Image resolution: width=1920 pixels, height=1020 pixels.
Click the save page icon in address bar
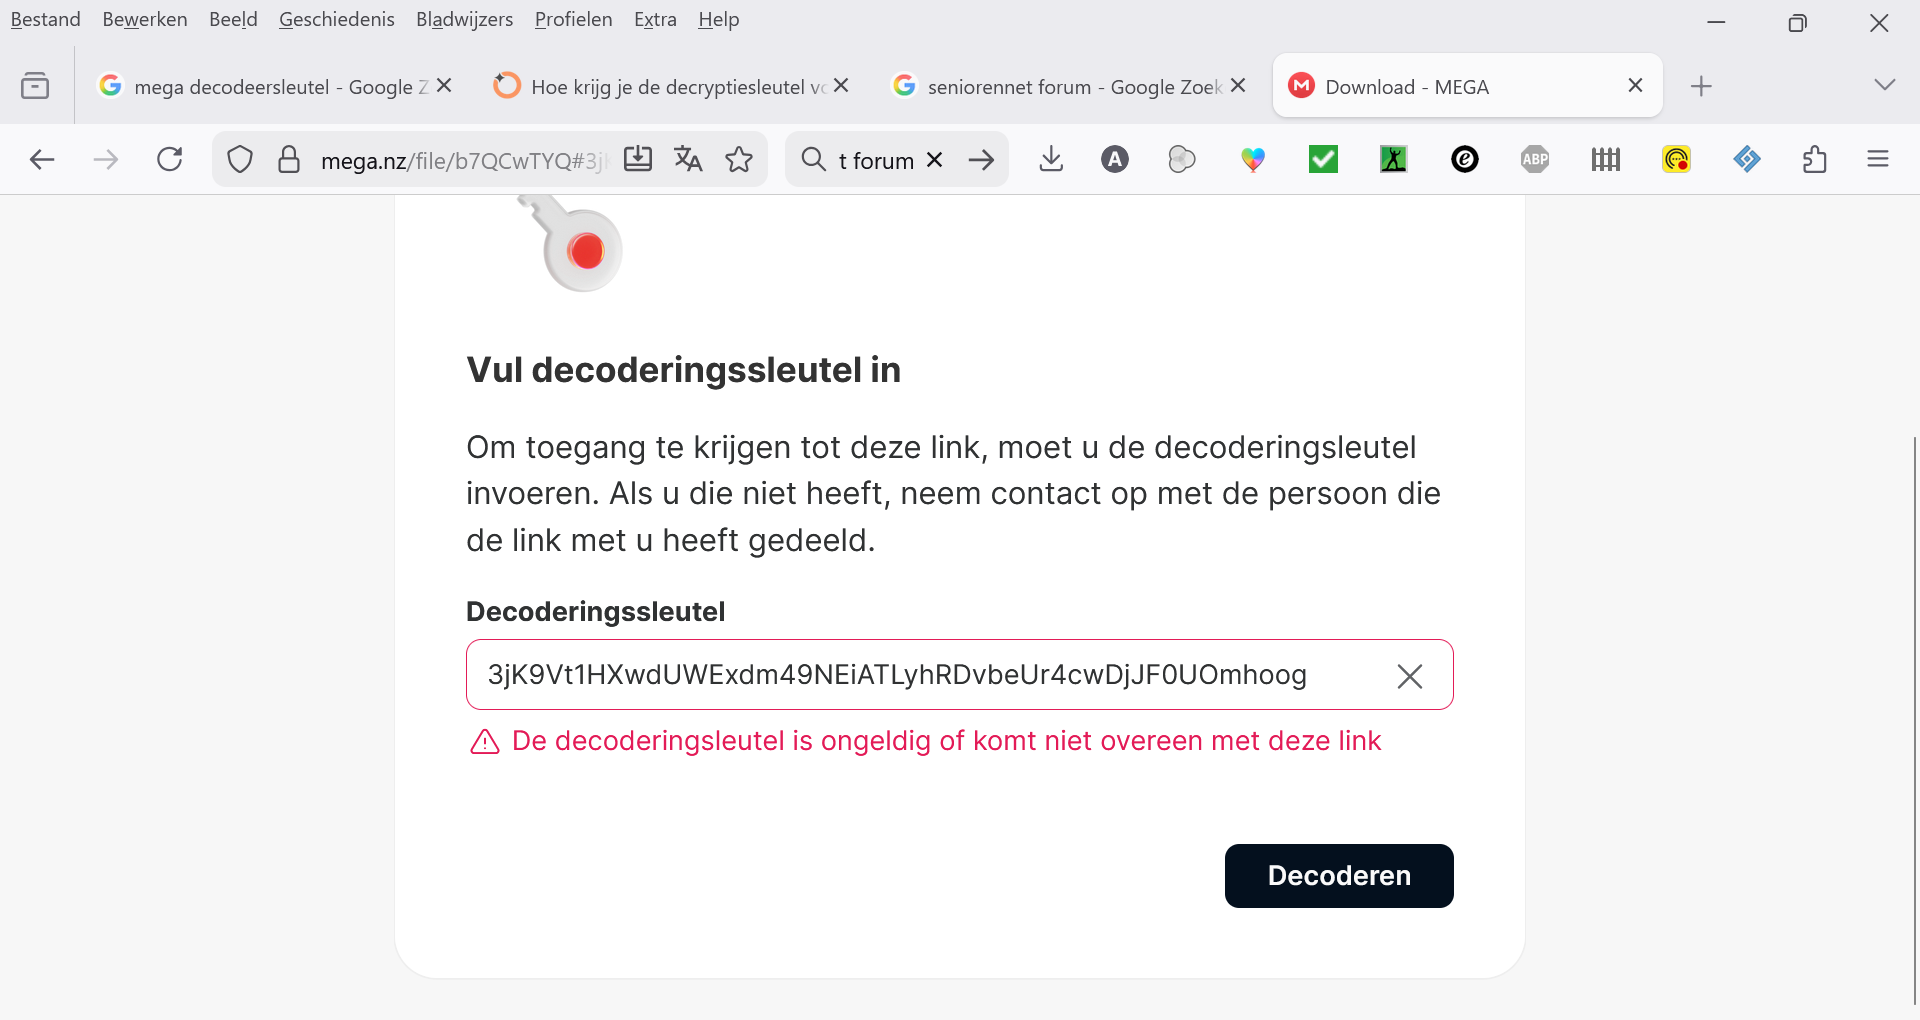coord(638,159)
